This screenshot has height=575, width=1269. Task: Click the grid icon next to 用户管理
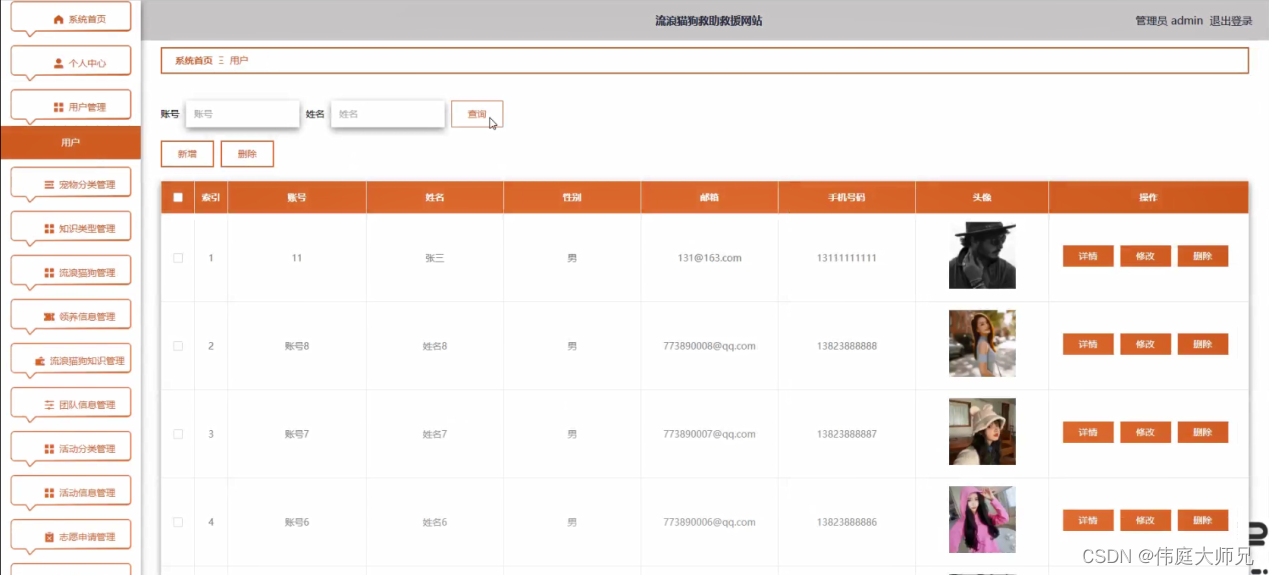[58, 107]
